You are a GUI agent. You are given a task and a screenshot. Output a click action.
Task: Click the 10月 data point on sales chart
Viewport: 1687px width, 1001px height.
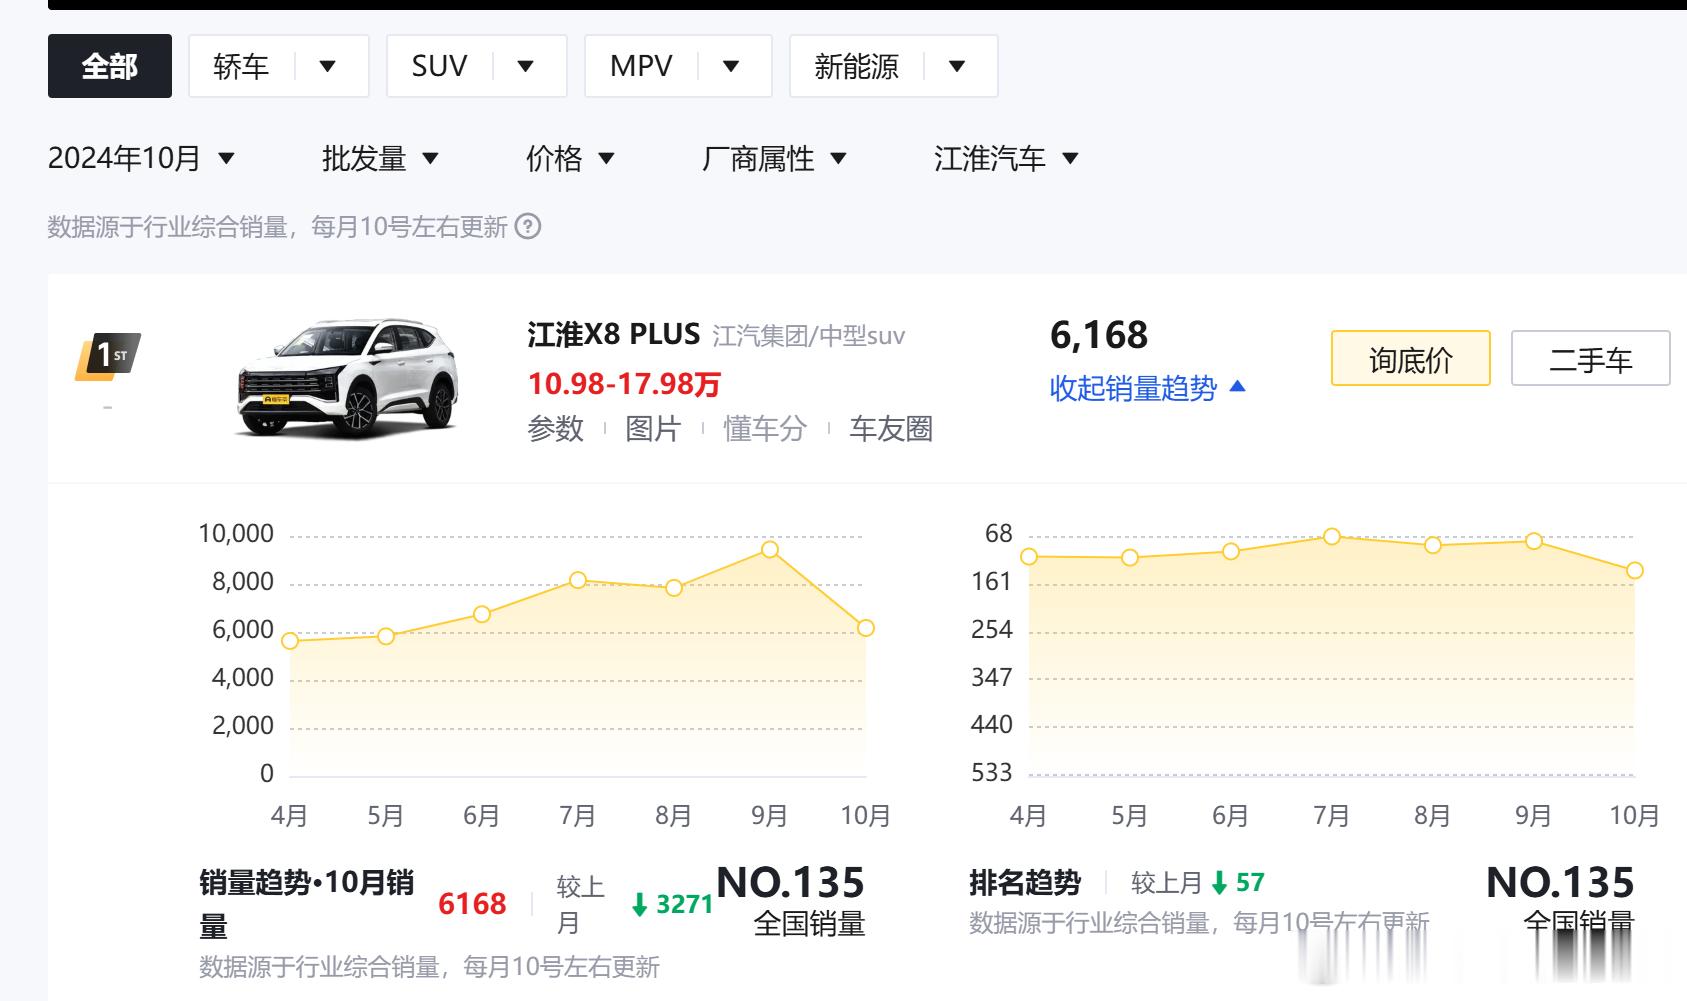866,628
